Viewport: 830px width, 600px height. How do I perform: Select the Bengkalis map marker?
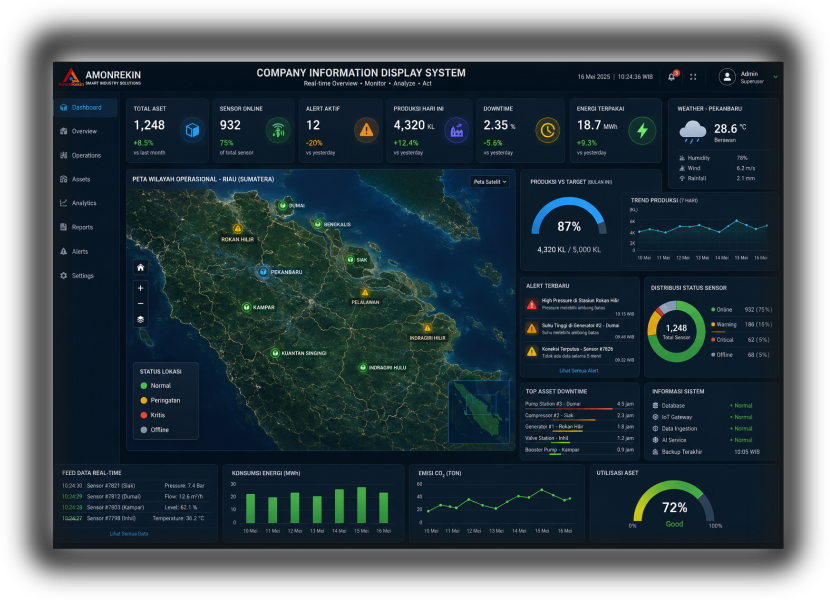click(x=318, y=225)
